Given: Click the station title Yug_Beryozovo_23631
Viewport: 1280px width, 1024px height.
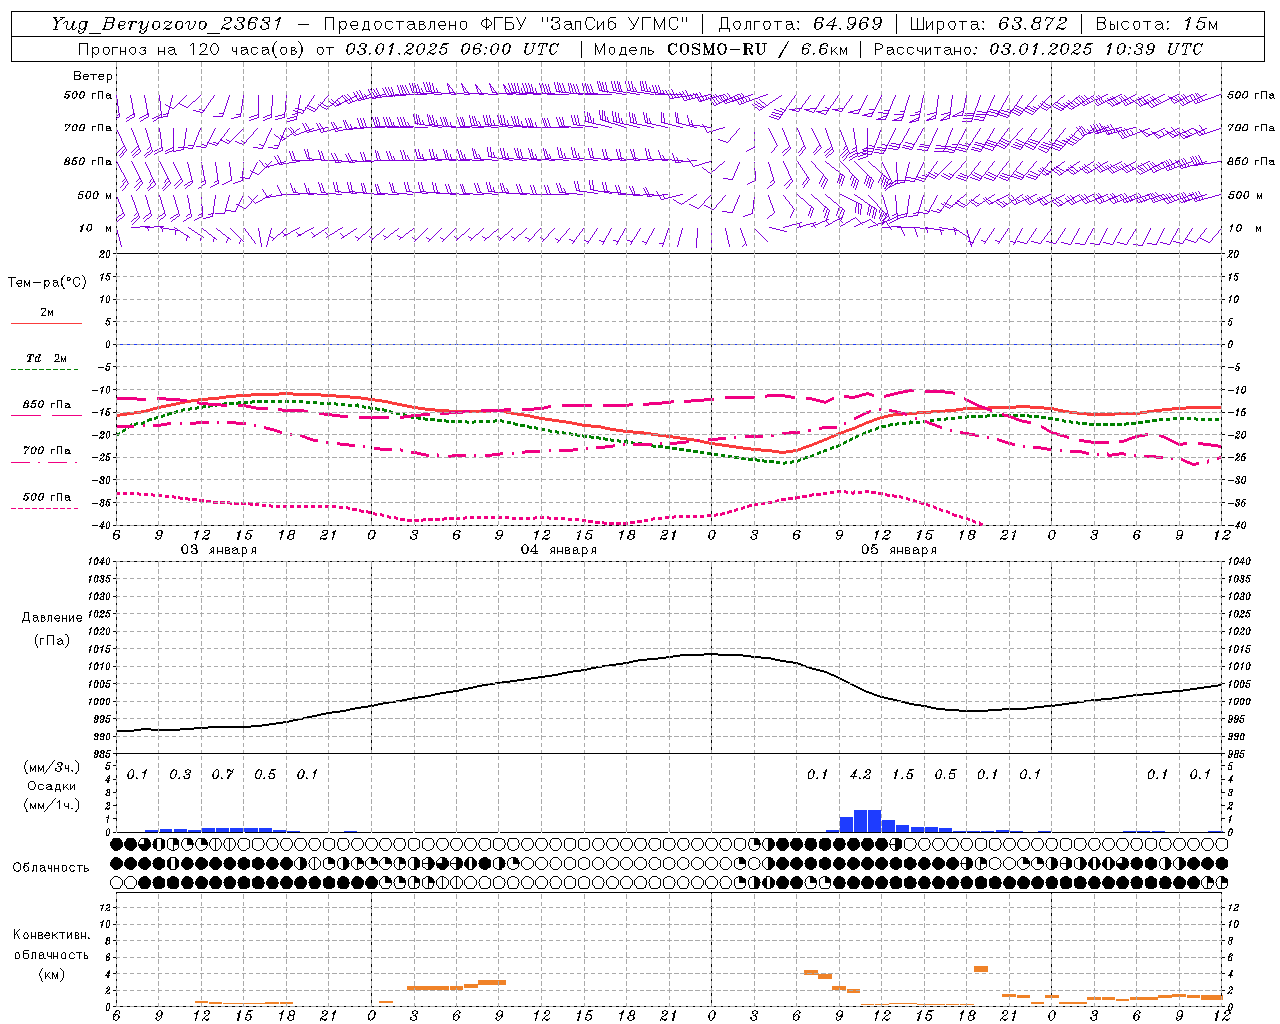Looking at the screenshot, I should (x=167, y=24).
